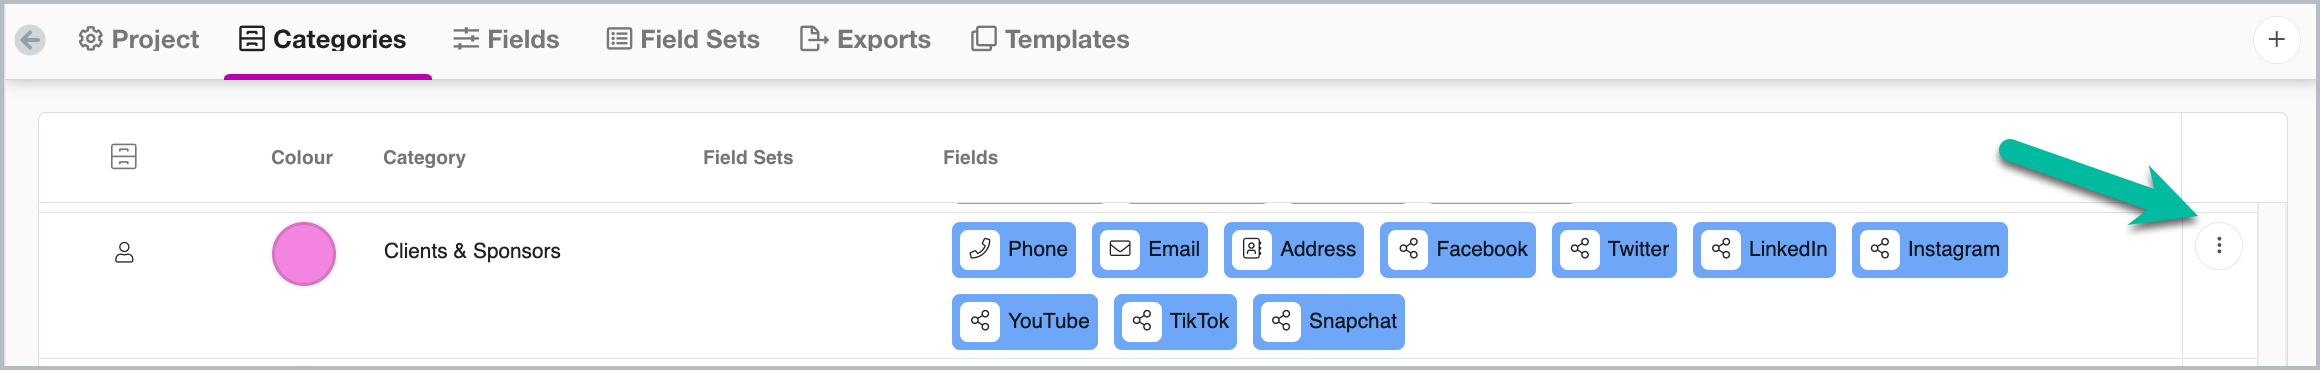
Task: Click the Facebook share icon
Action: (x=1408, y=249)
